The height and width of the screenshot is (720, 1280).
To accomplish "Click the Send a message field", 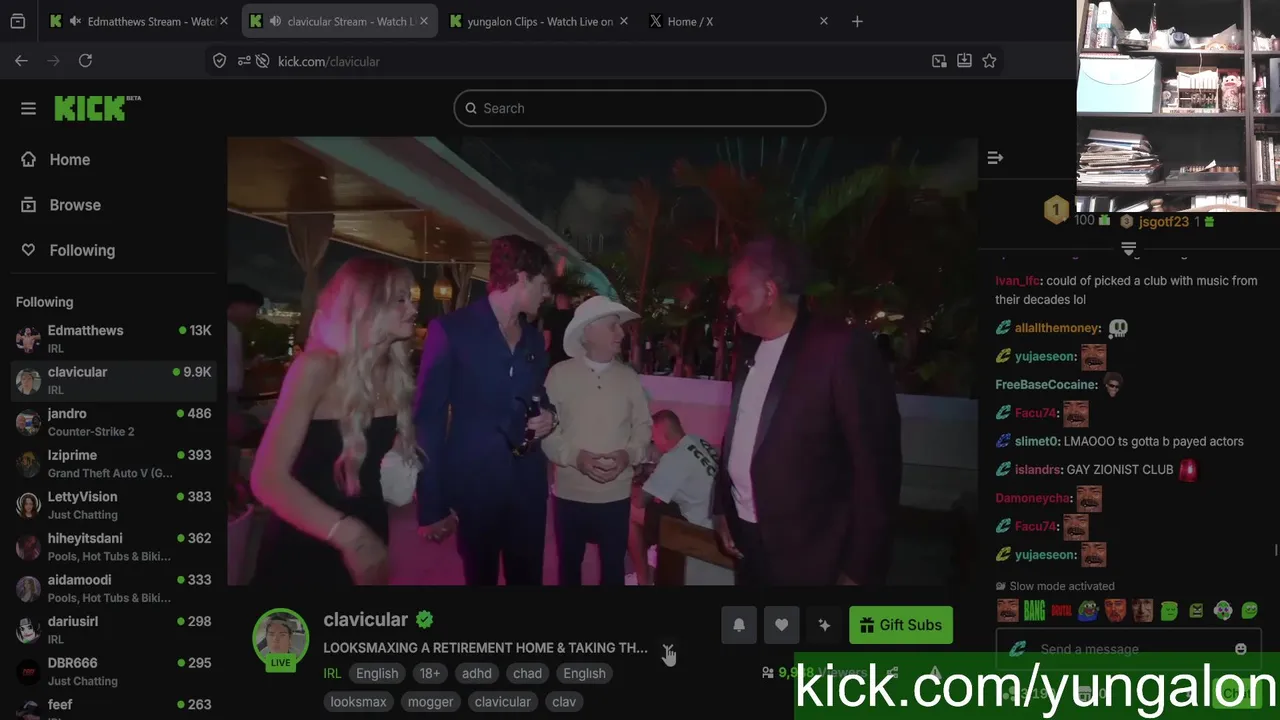I will (1127, 649).
